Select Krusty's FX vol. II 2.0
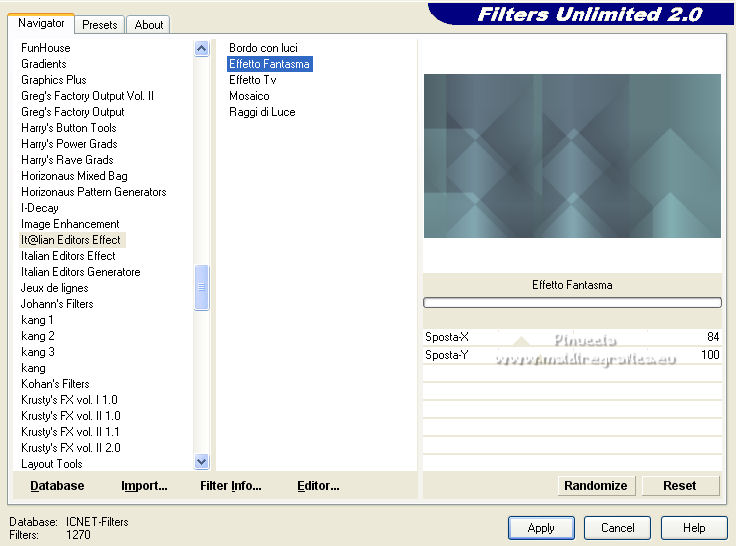This screenshot has width=736, height=546. 70,447
